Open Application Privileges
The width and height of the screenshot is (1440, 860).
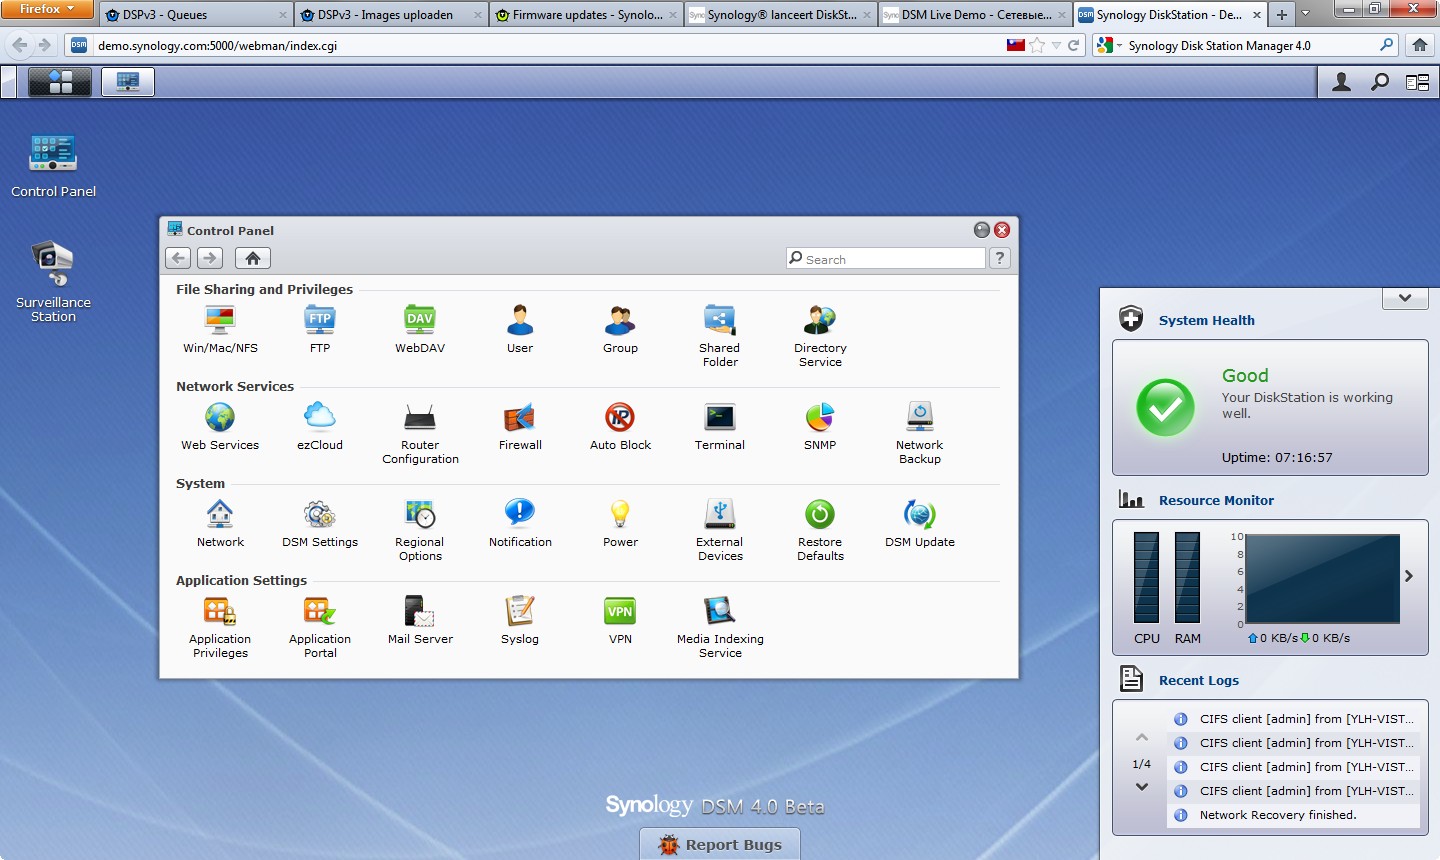pos(220,627)
